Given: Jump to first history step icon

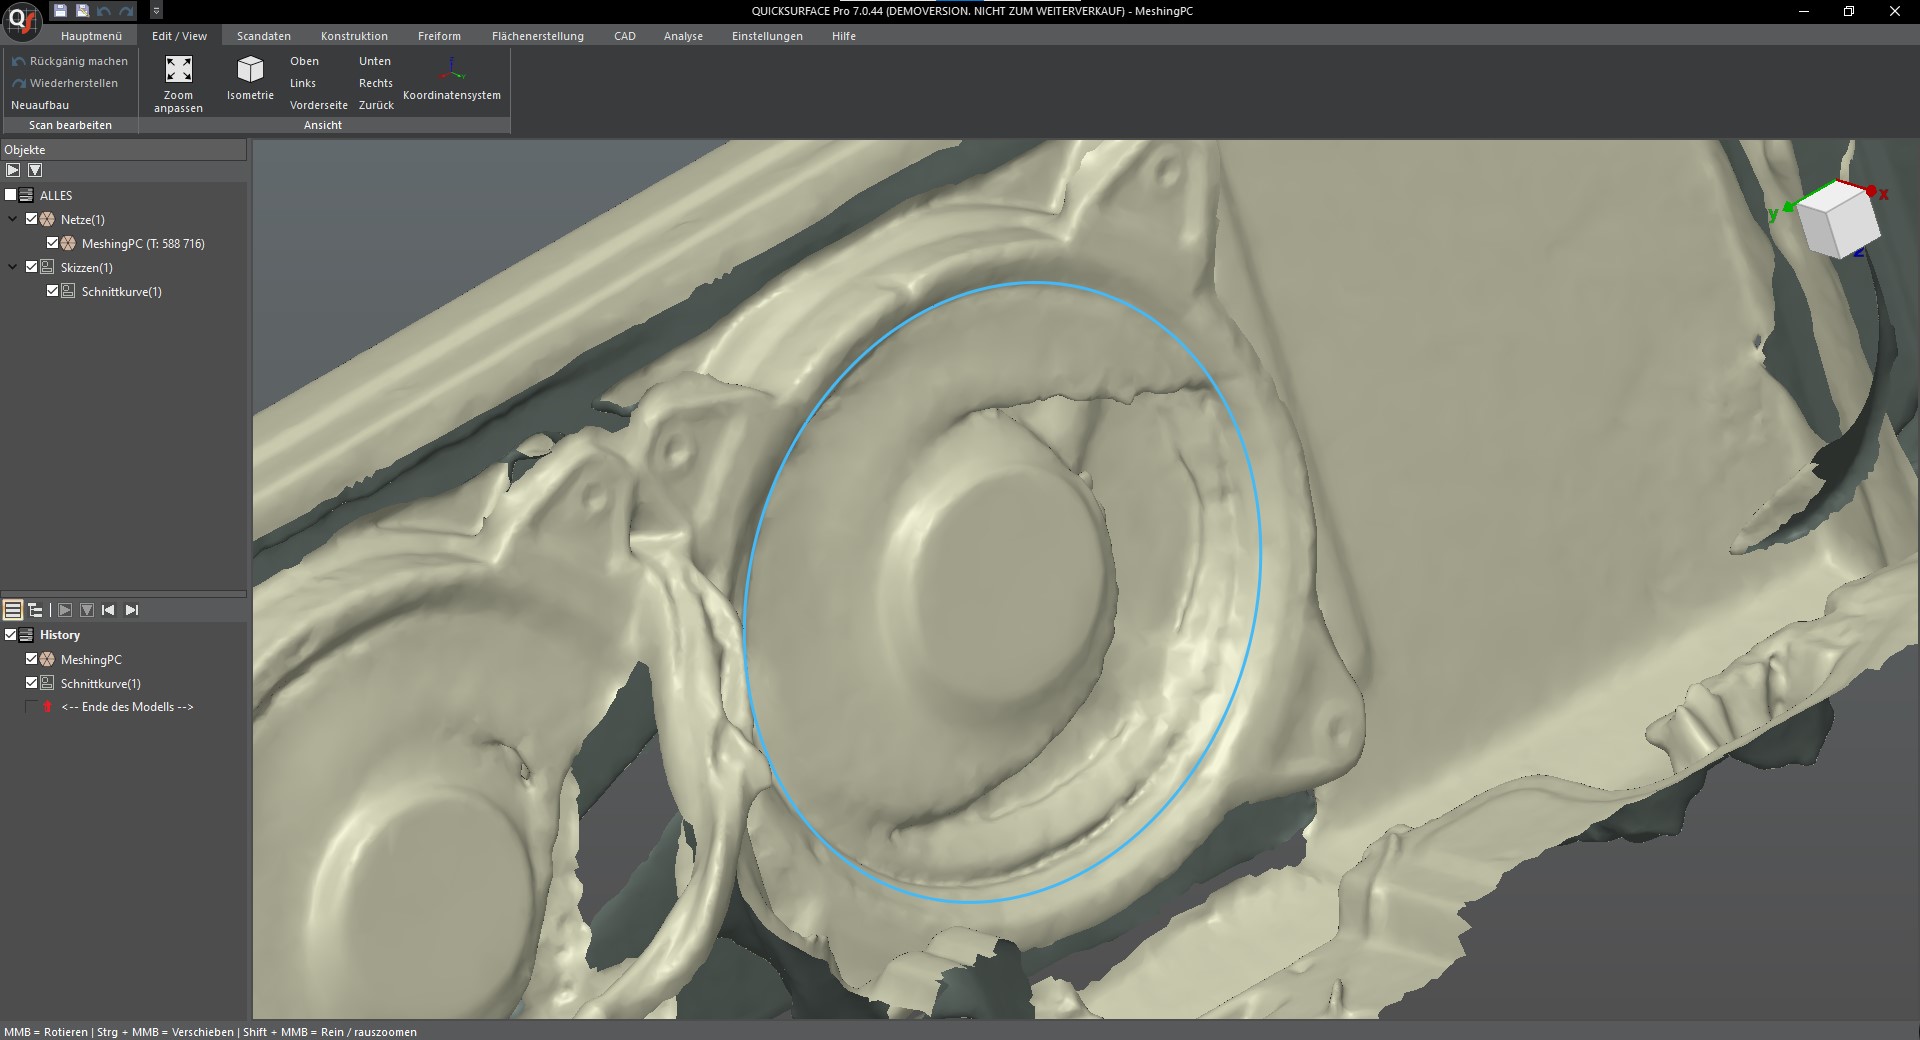Looking at the screenshot, I should [109, 610].
